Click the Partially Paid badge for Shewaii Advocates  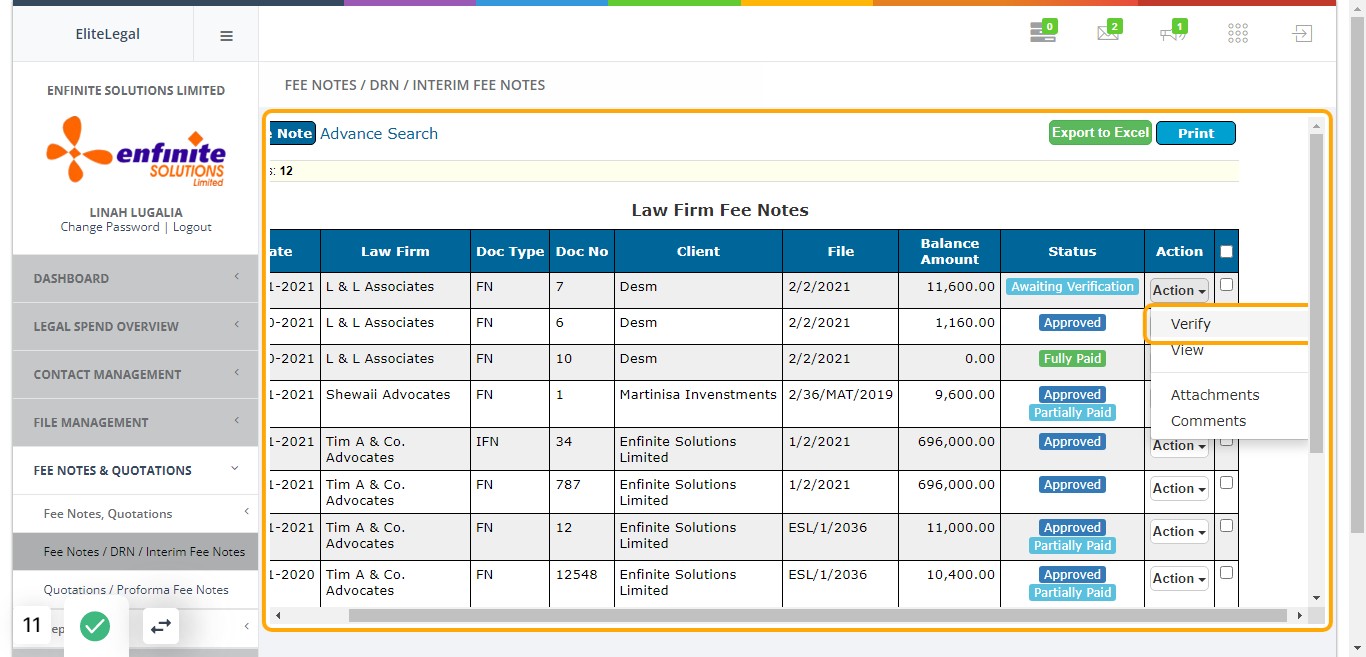[x=1072, y=413]
